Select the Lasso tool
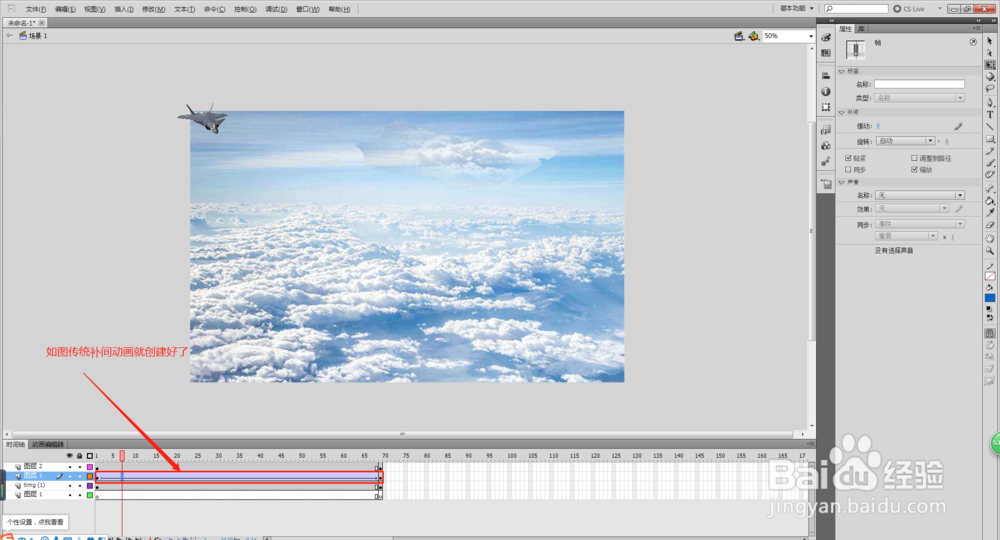 [x=990, y=89]
